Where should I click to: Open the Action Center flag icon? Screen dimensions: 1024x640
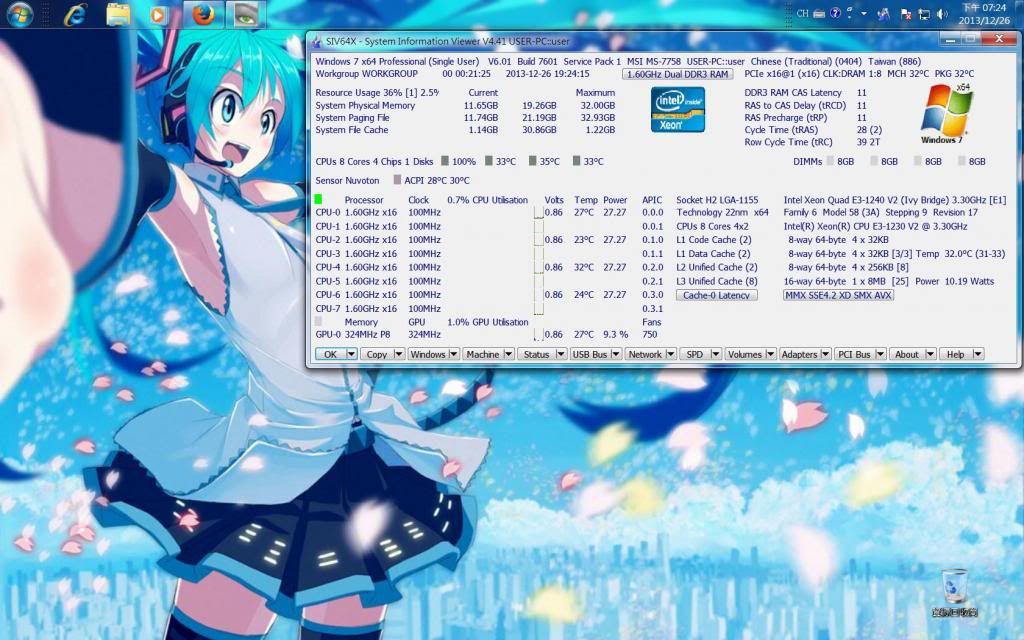[906, 14]
